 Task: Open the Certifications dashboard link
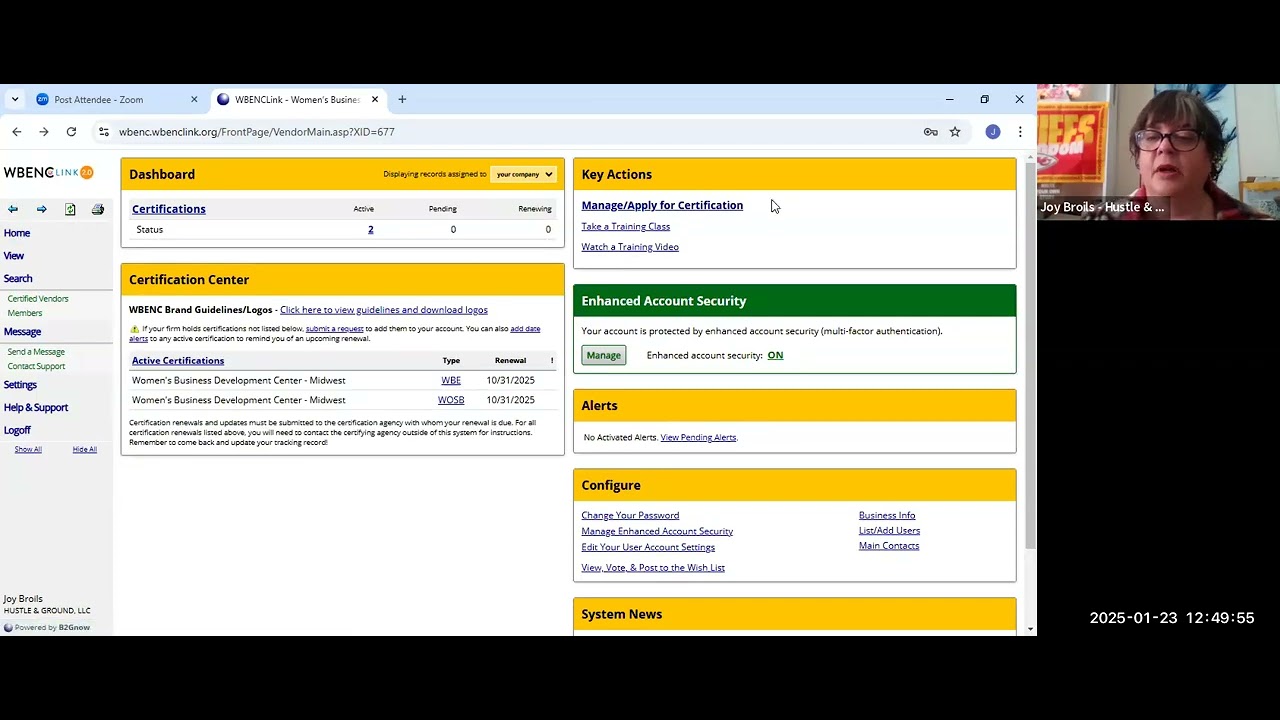point(169,209)
